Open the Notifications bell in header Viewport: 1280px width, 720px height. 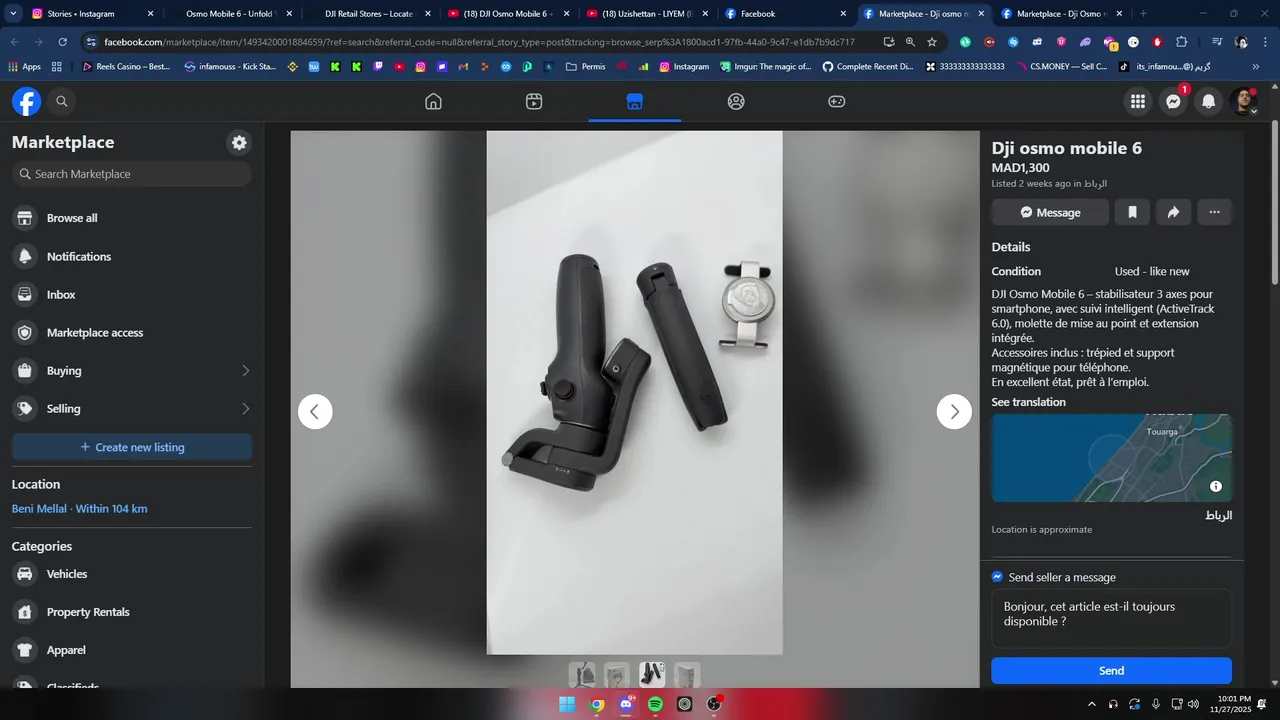pyautogui.click(x=1208, y=101)
